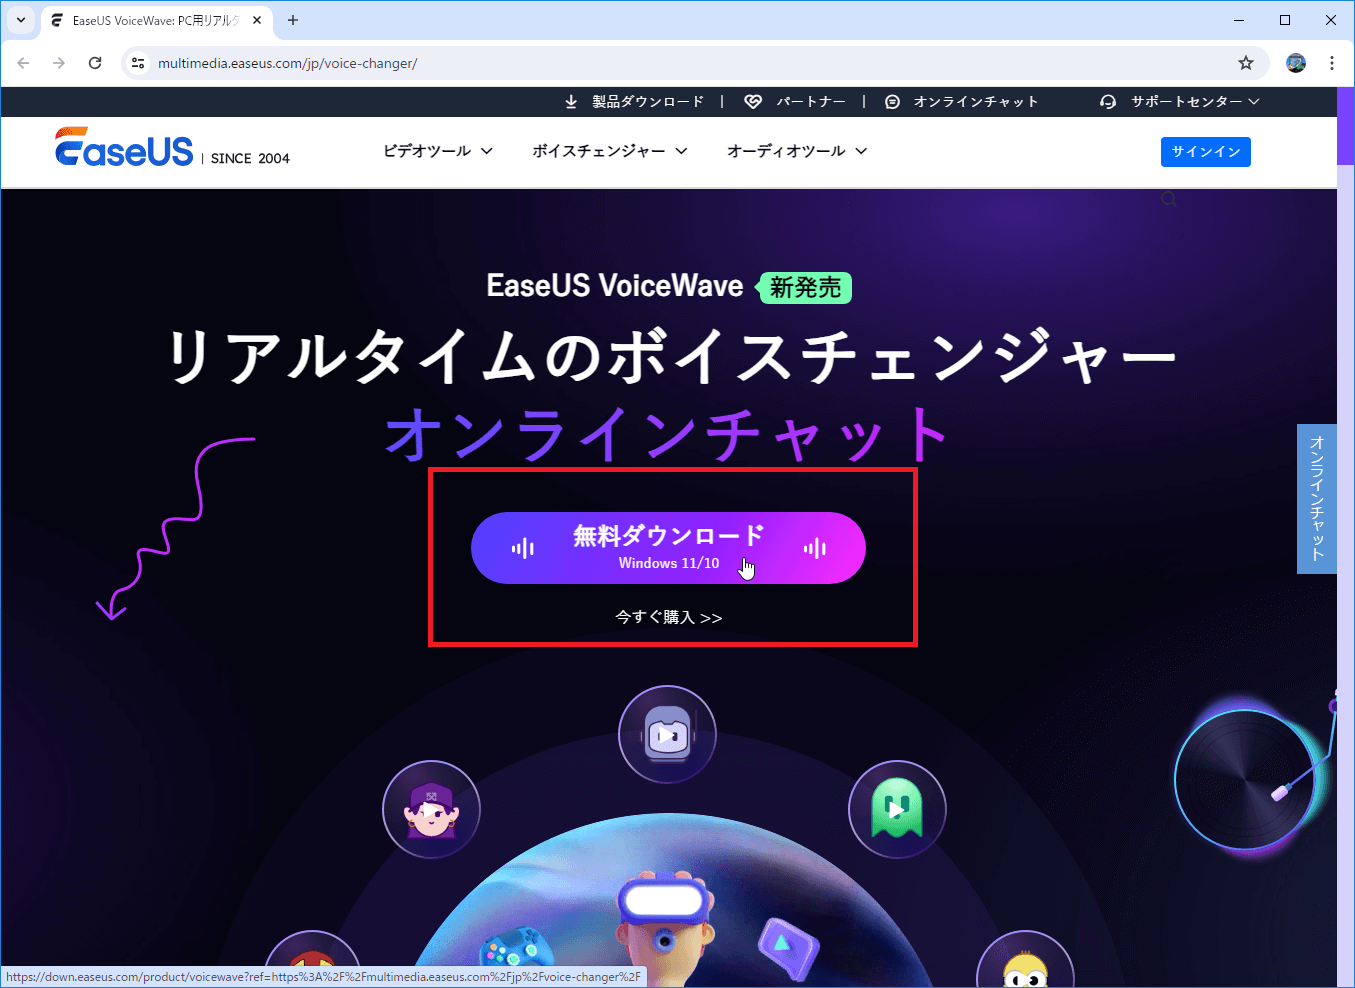The width and height of the screenshot is (1355, 988).
Task: Click the 製品ダウンロード link
Action: coord(636,101)
